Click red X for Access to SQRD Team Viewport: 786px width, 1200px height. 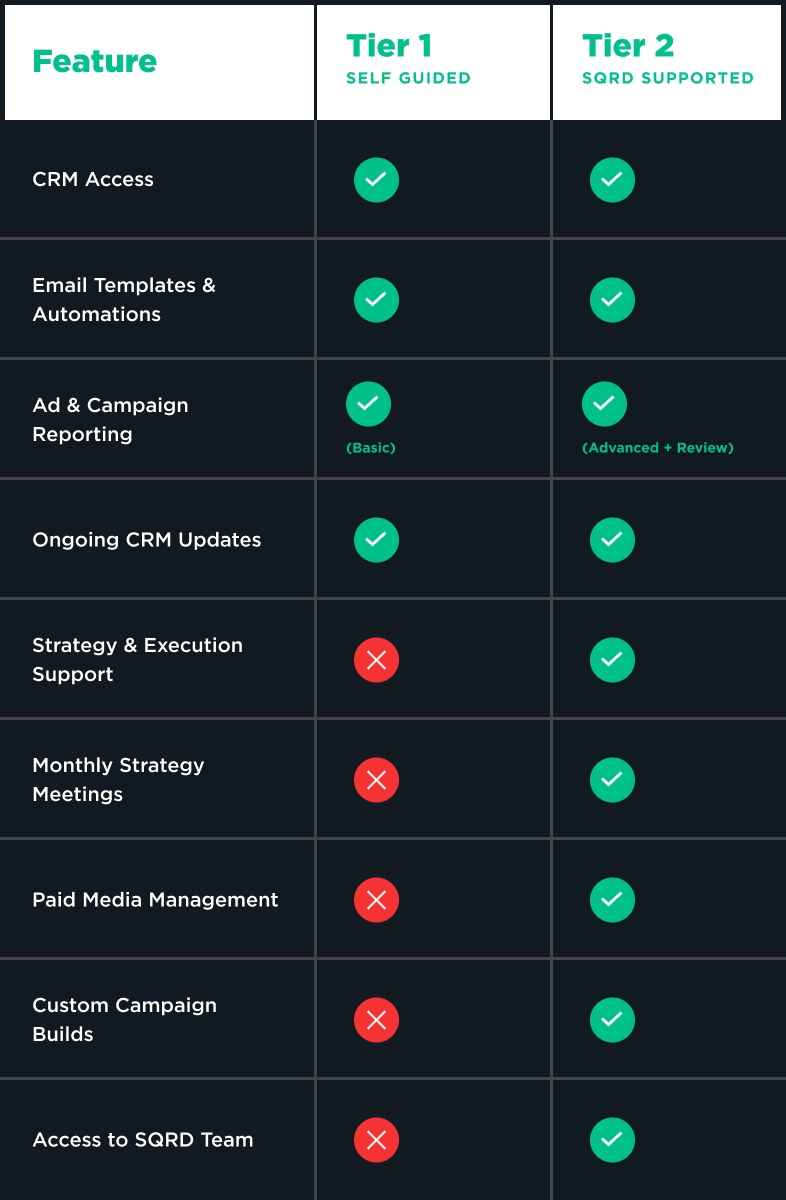pos(376,1140)
